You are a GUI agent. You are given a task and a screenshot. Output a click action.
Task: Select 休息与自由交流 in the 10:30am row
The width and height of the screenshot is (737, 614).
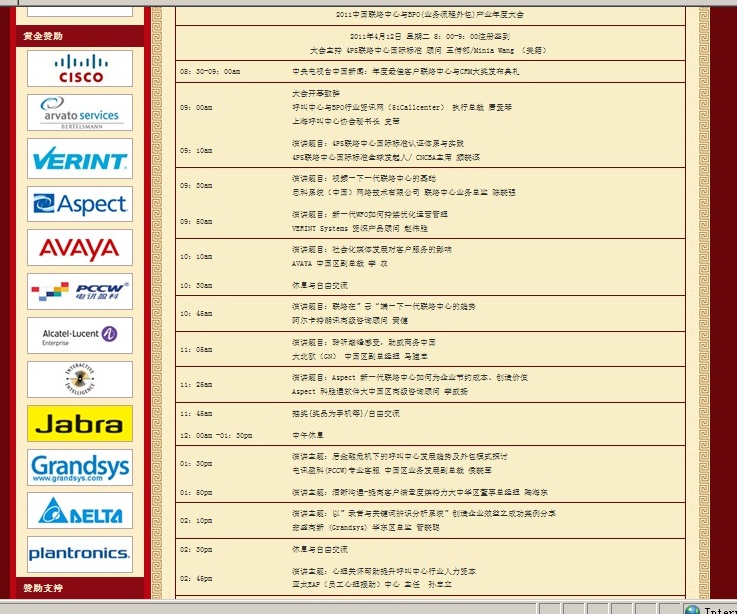pos(320,285)
